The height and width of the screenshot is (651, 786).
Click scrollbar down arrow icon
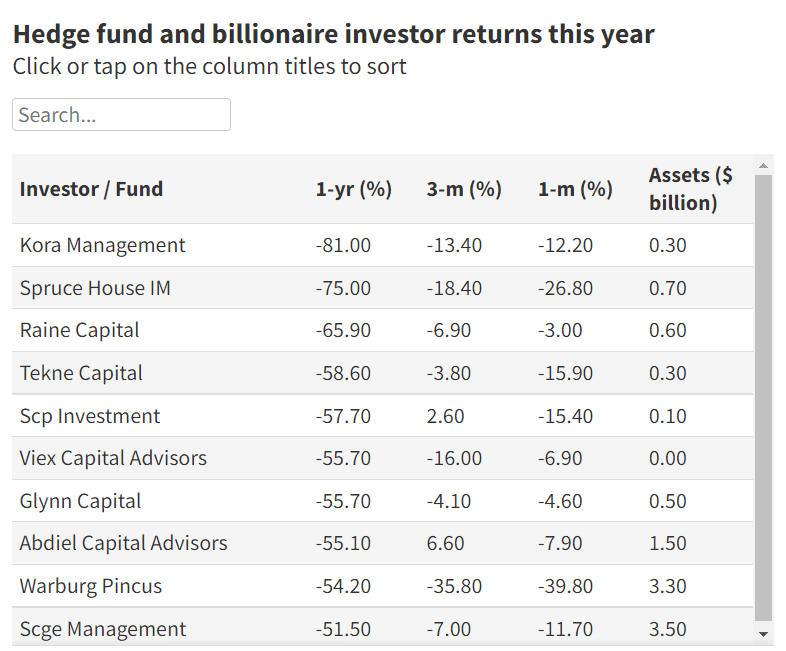pos(764,633)
